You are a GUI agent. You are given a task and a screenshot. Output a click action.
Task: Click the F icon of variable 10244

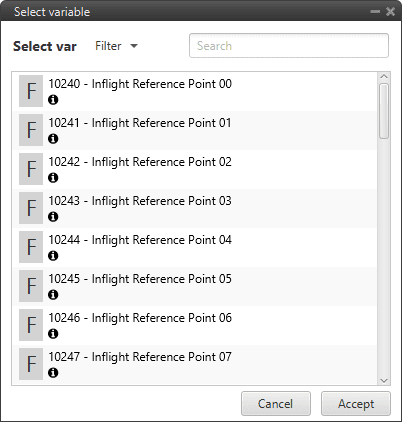[31, 247]
